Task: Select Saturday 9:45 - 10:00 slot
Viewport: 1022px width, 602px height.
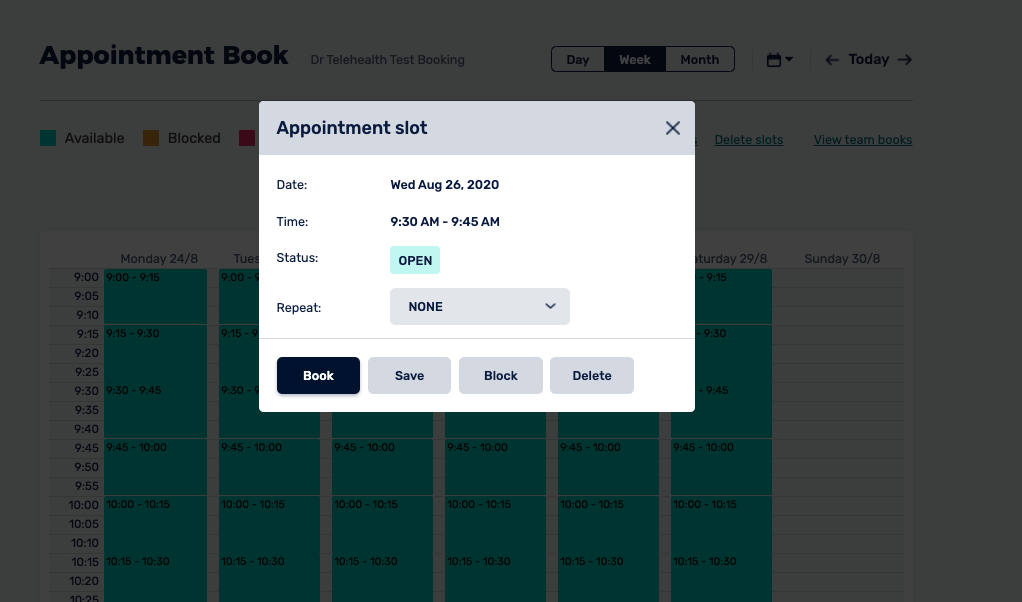Action: click(x=721, y=467)
